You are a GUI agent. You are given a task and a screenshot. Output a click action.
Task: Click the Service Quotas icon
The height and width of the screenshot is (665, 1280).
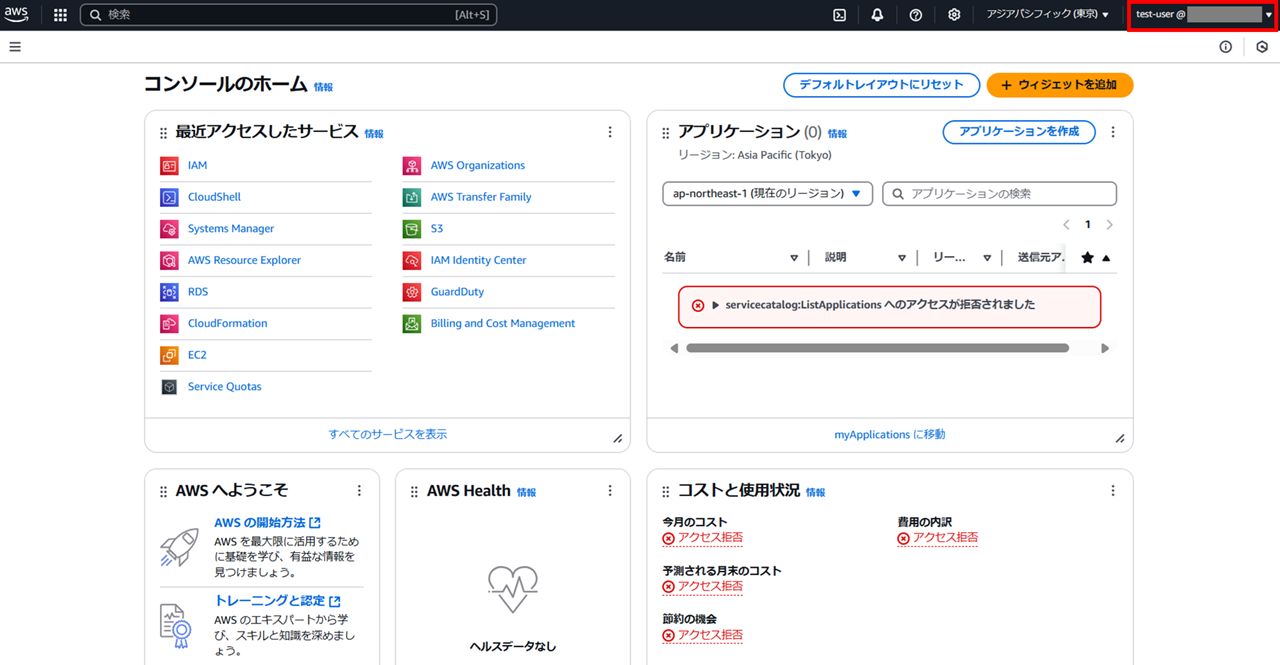click(x=169, y=387)
